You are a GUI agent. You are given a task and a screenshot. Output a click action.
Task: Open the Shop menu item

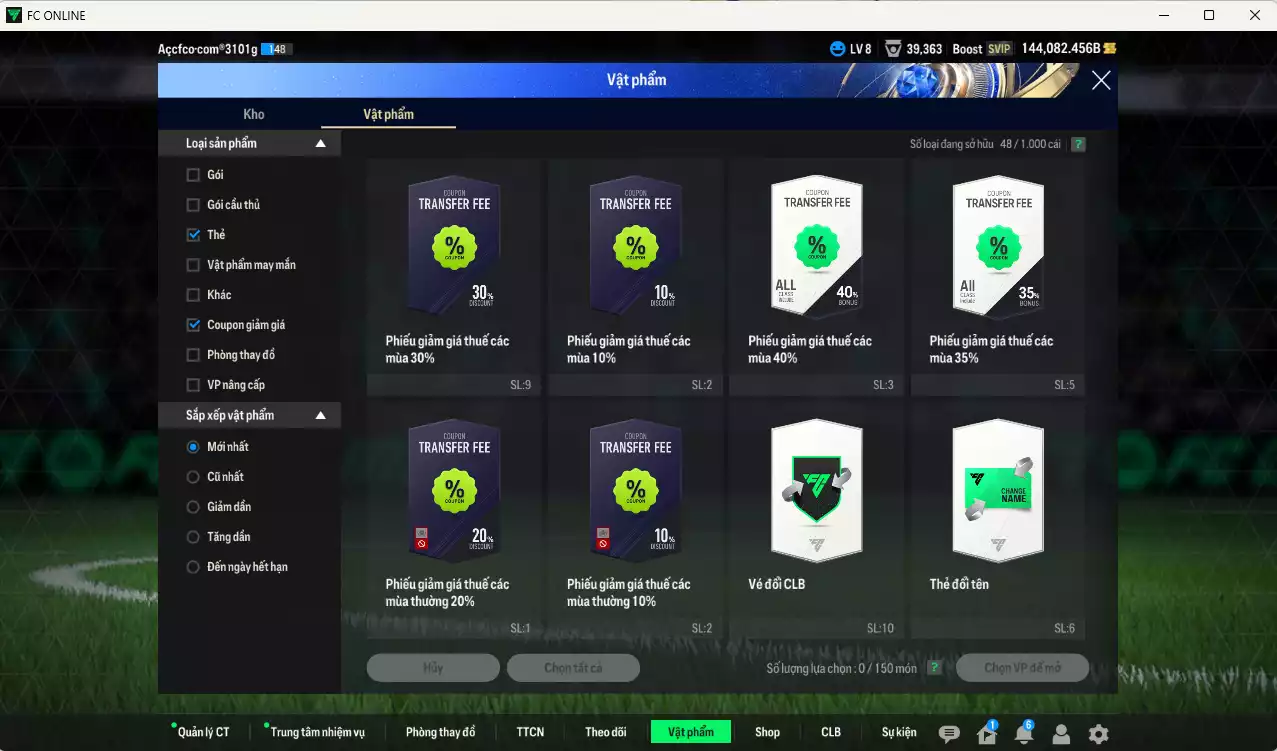pyautogui.click(x=766, y=731)
